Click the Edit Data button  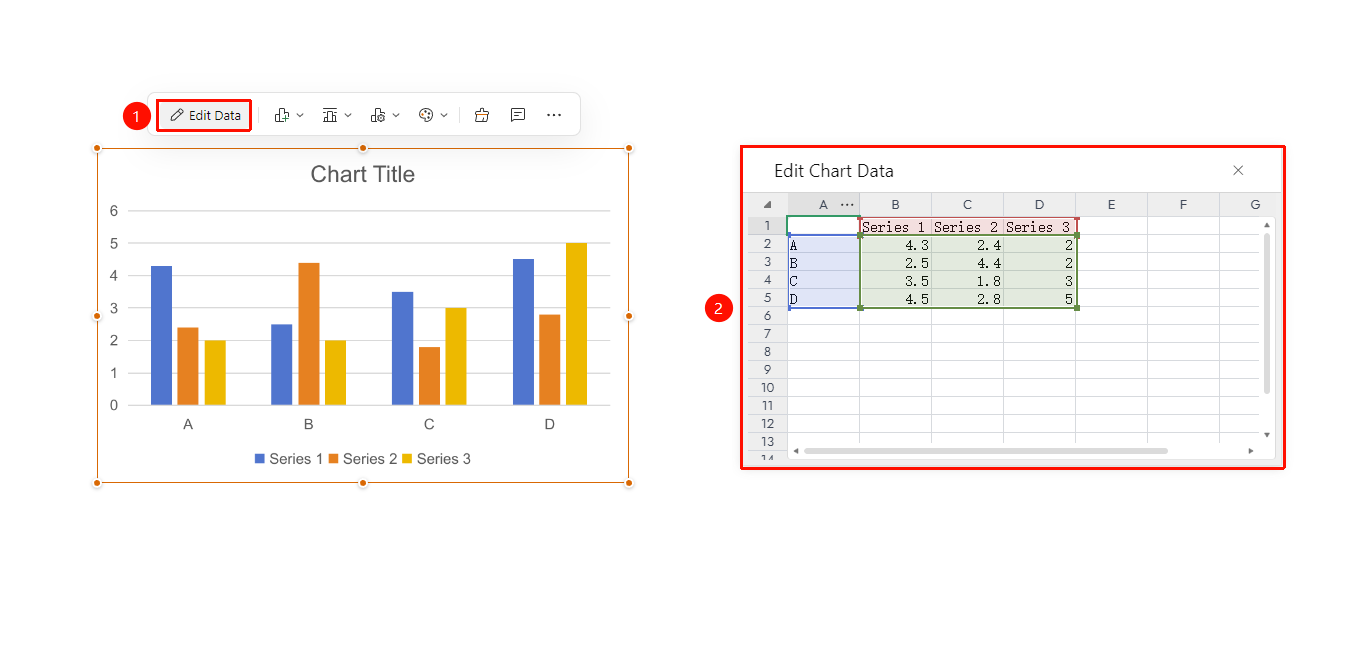[x=205, y=115]
